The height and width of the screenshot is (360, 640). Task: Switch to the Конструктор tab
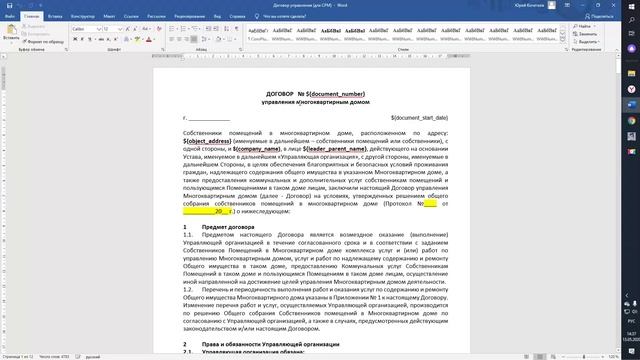pyautogui.click(x=83, y=16)
